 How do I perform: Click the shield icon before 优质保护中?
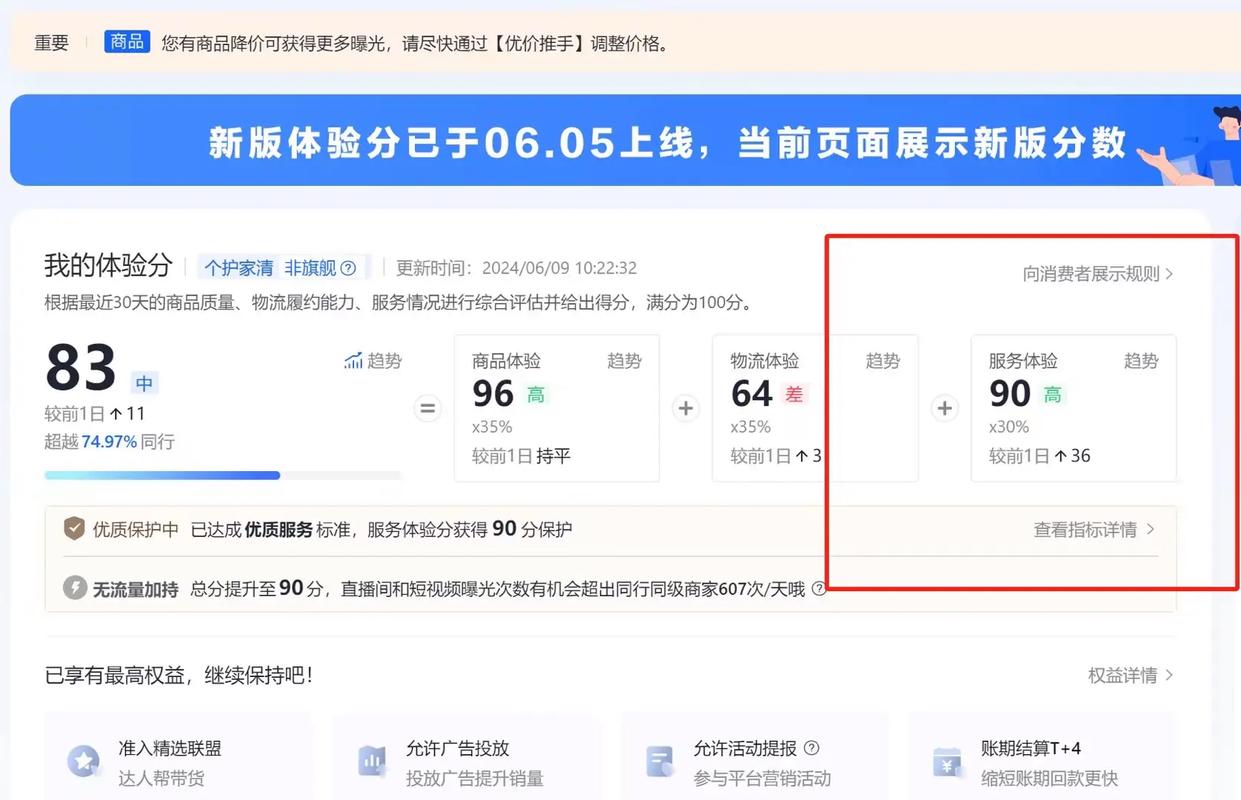(74, 528)
